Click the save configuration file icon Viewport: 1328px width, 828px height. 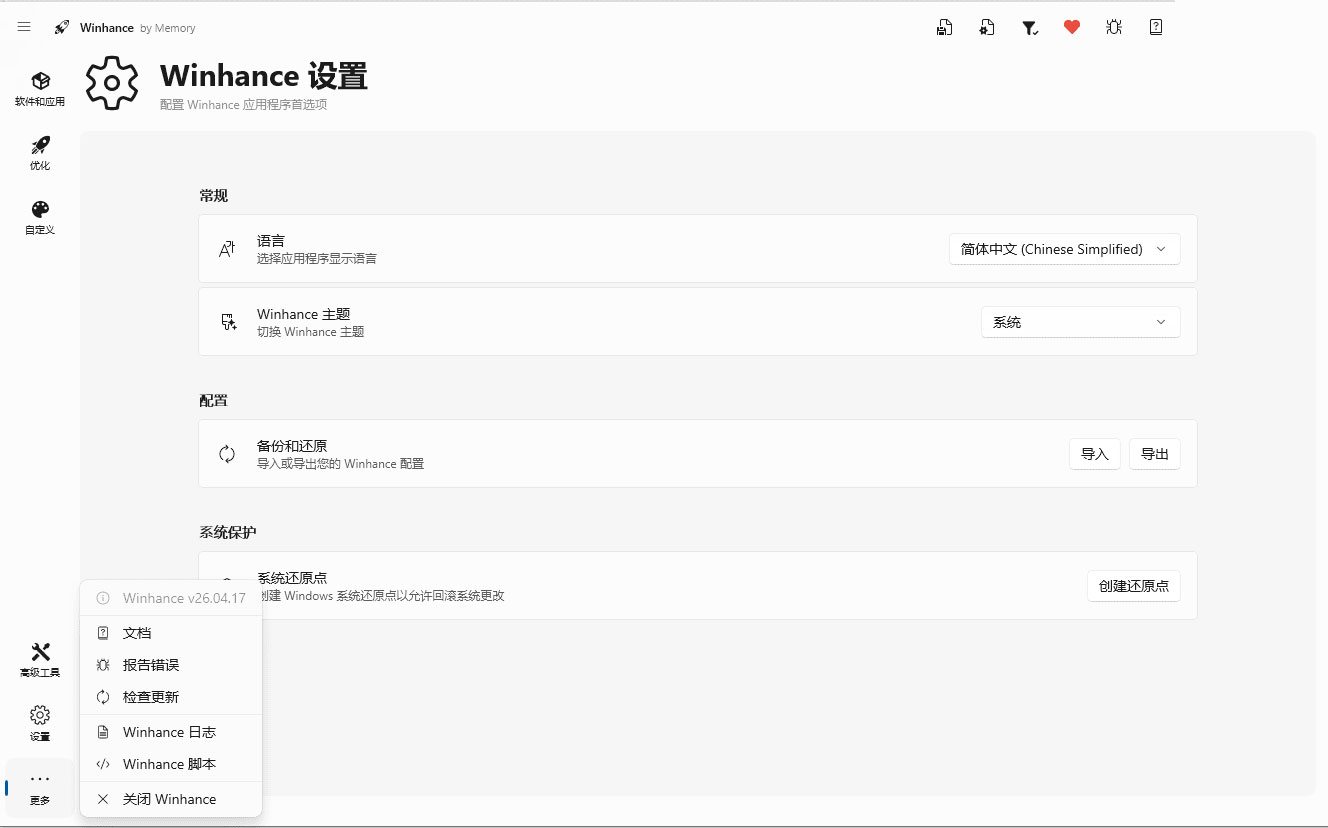click(944, 27)
